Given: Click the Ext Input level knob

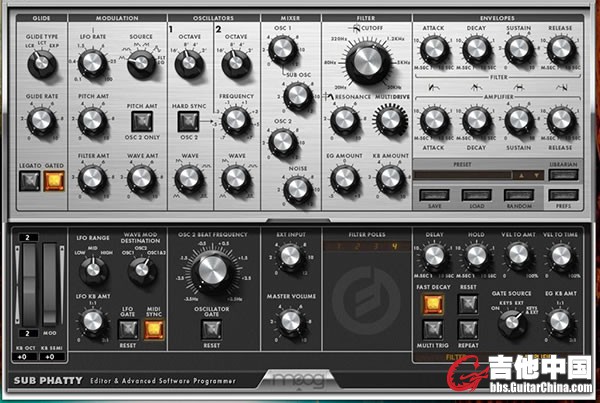Looking at the screenshot, I should point(290,256).
